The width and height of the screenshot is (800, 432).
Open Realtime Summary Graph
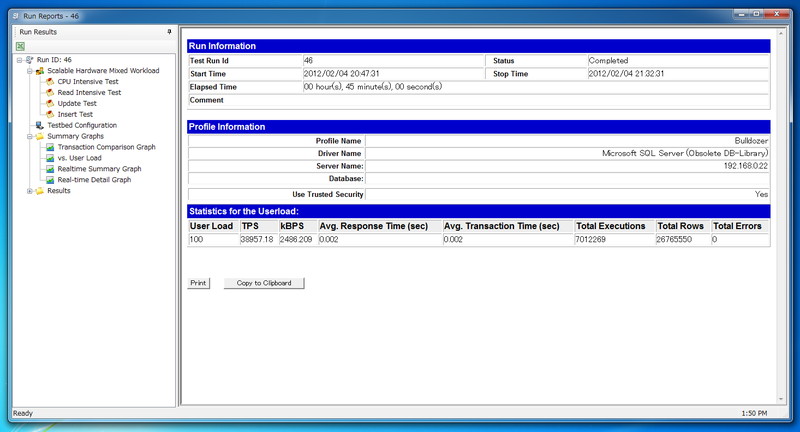click(x=99, y=169)
